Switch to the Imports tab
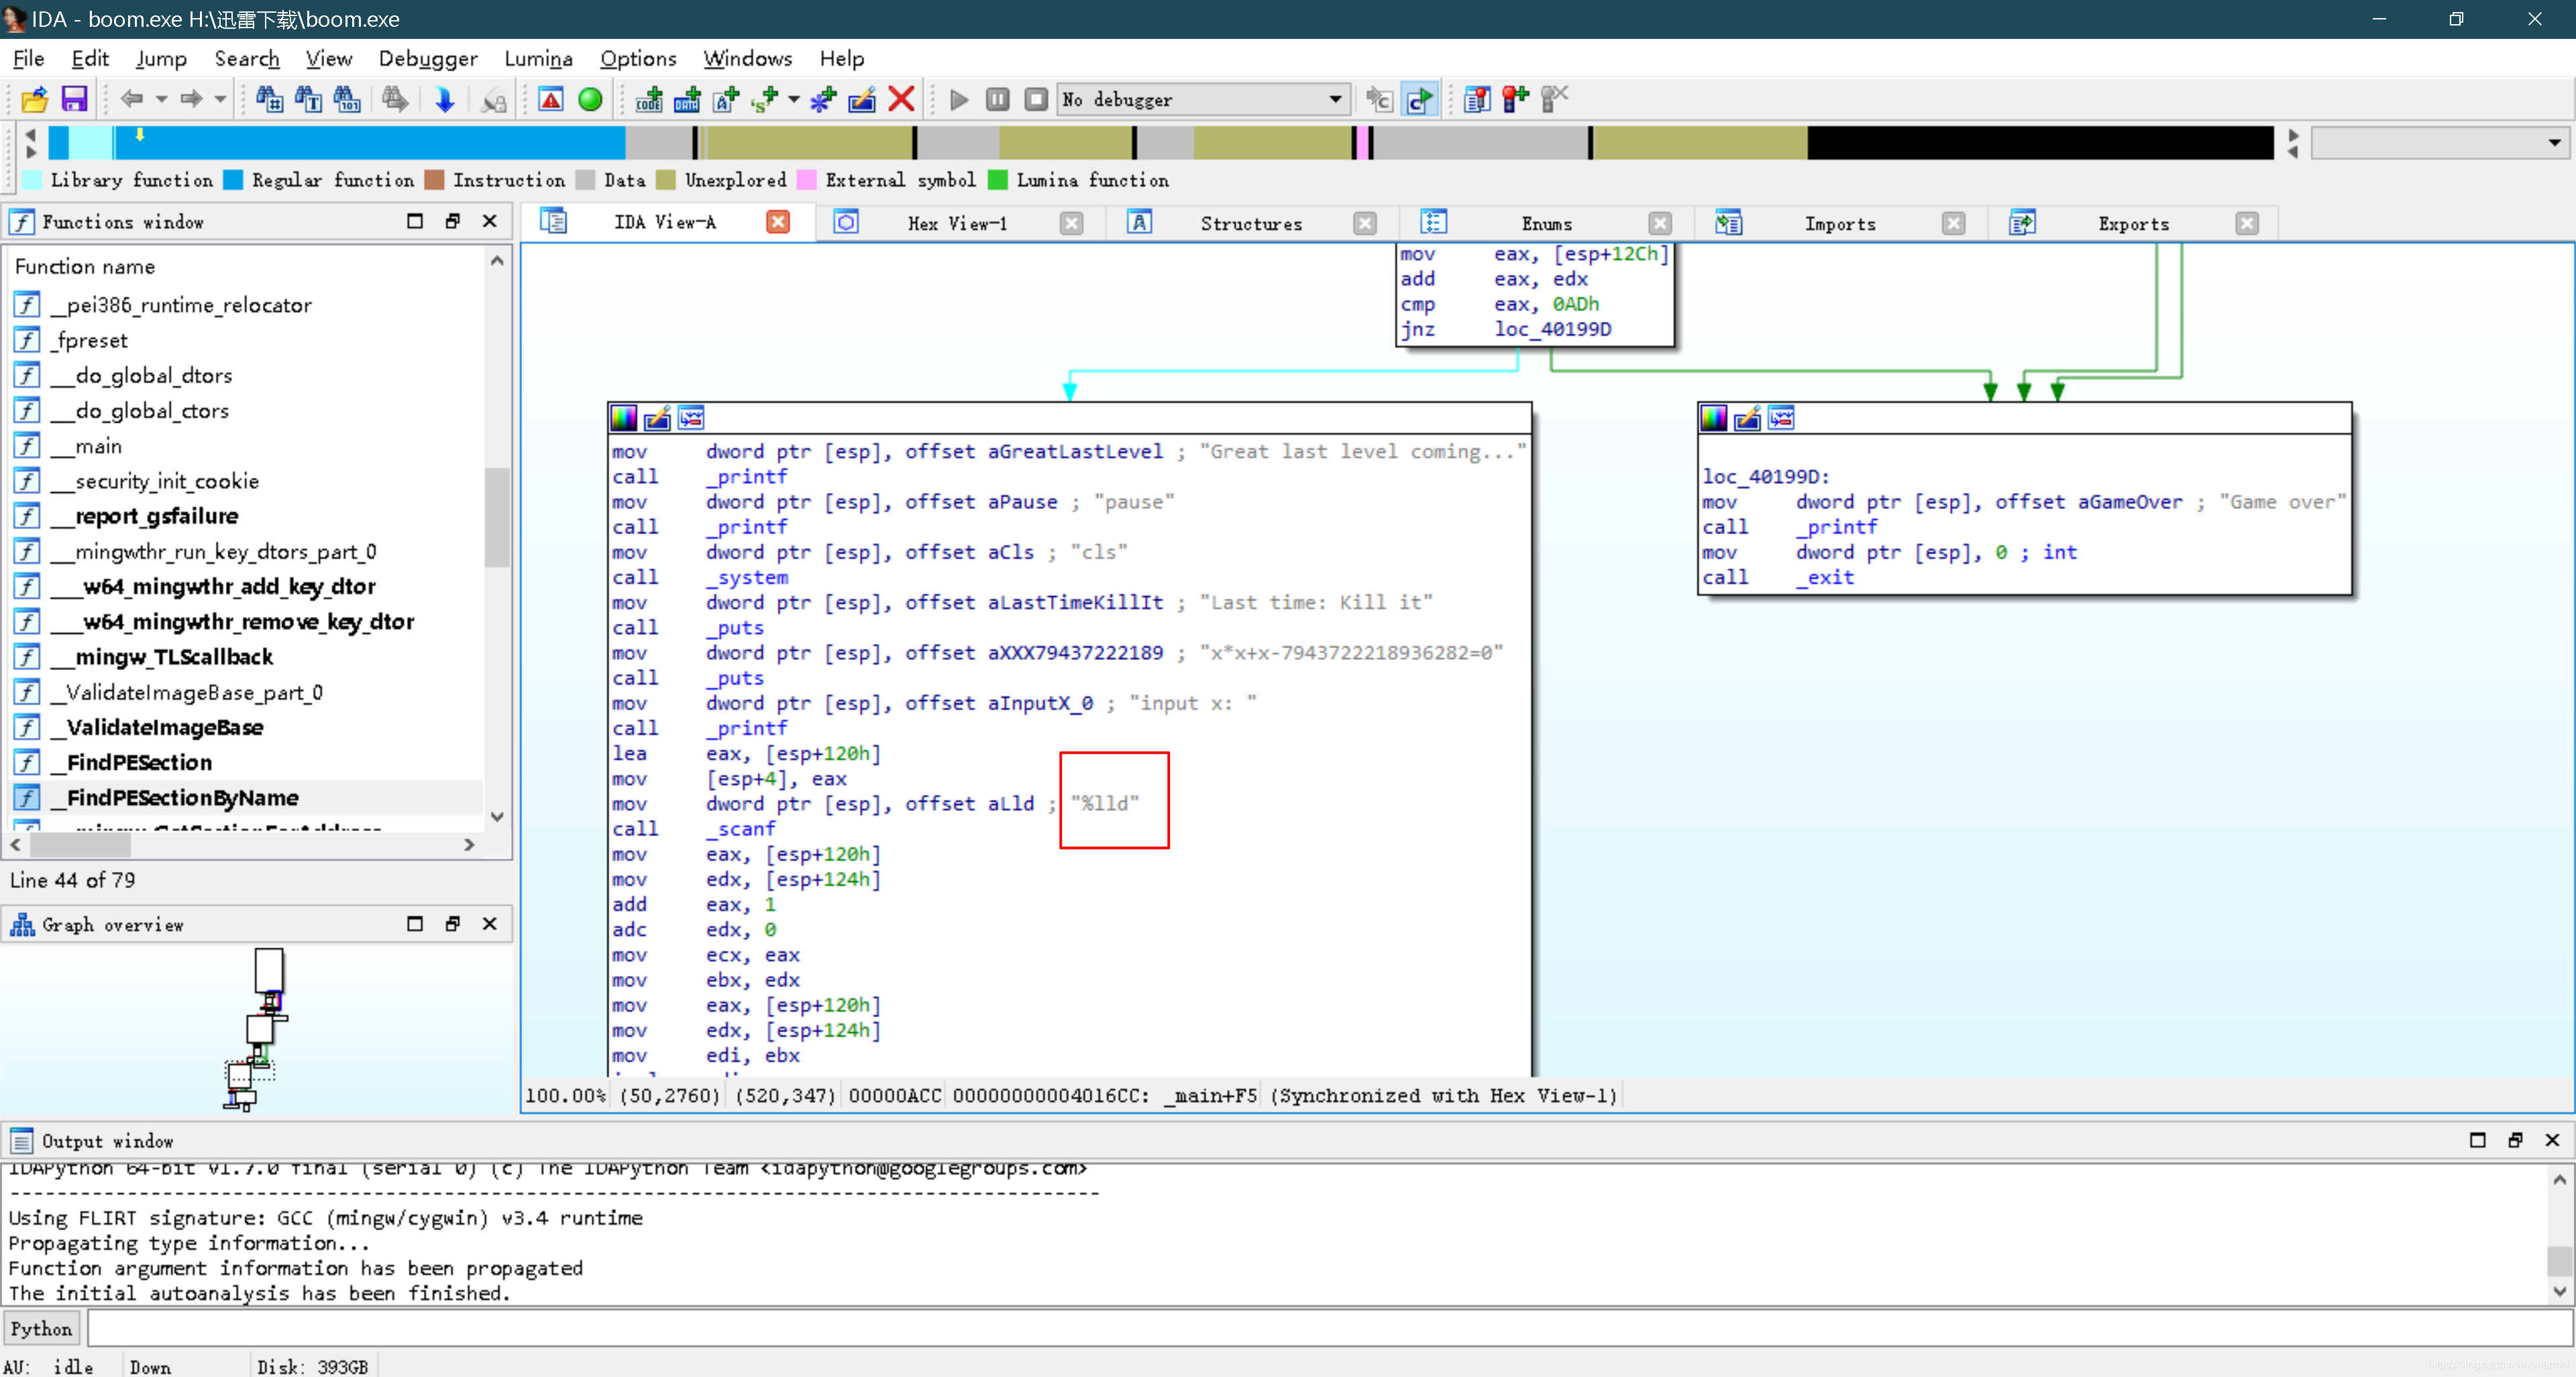The image size is (2576, 1377). pyautogui.click(x=1839, y=223)
